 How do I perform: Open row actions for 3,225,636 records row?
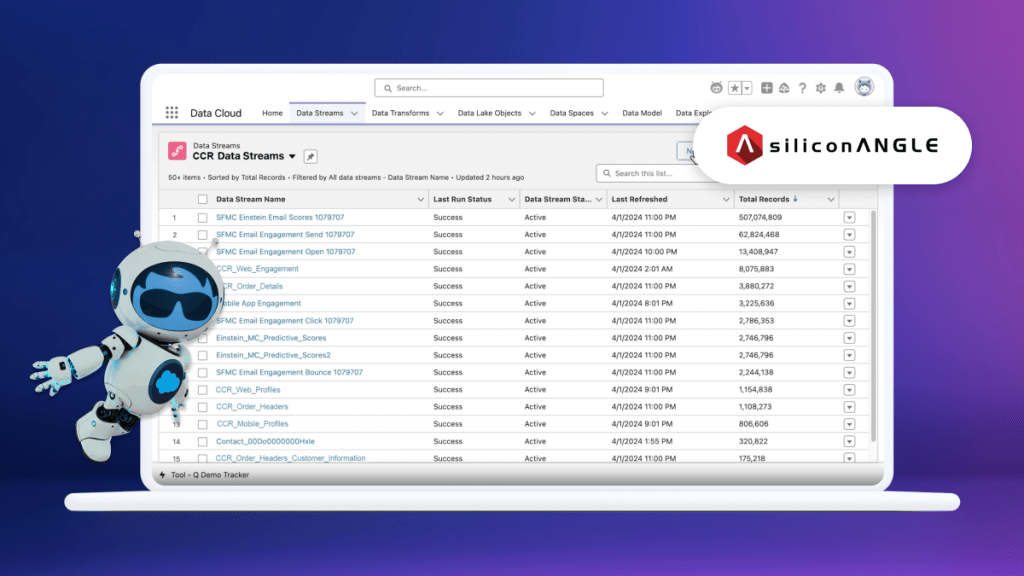click(x=849, y=303)
